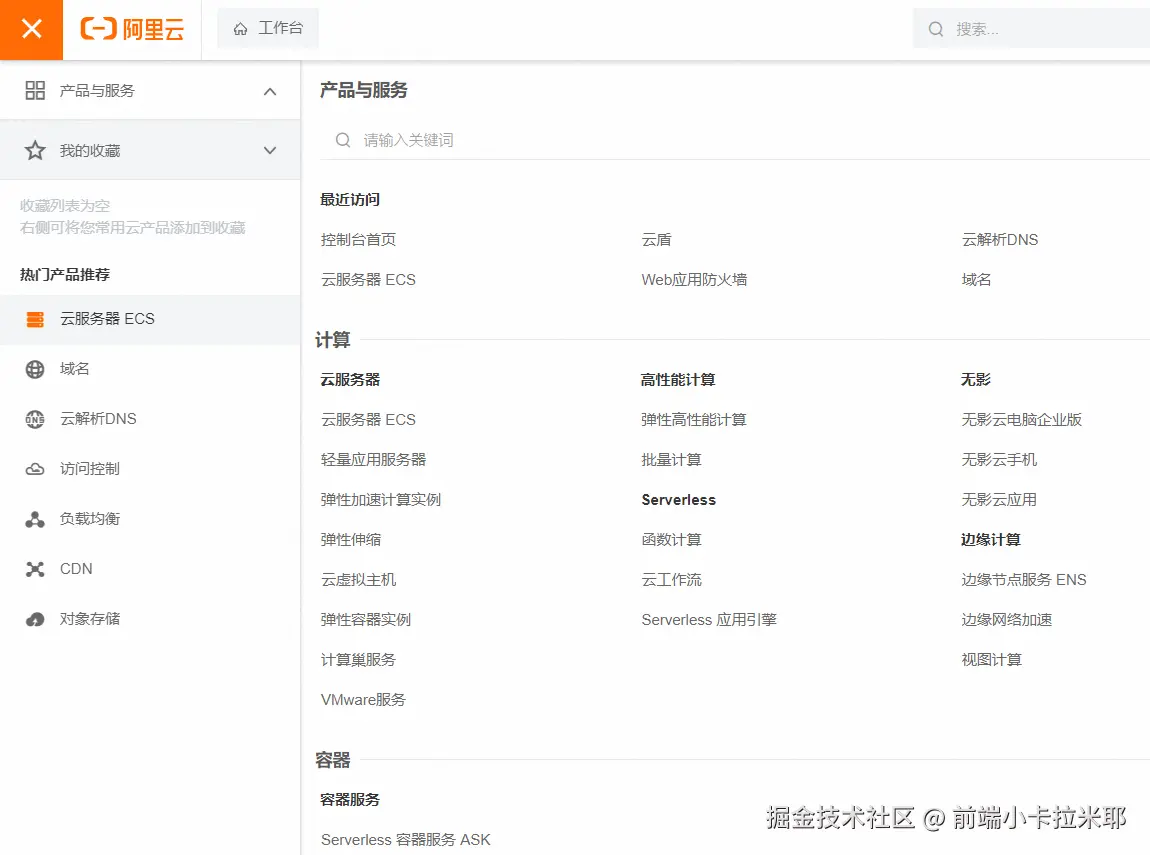
Task: Open 云工作流 link
Action: point(671,580)
